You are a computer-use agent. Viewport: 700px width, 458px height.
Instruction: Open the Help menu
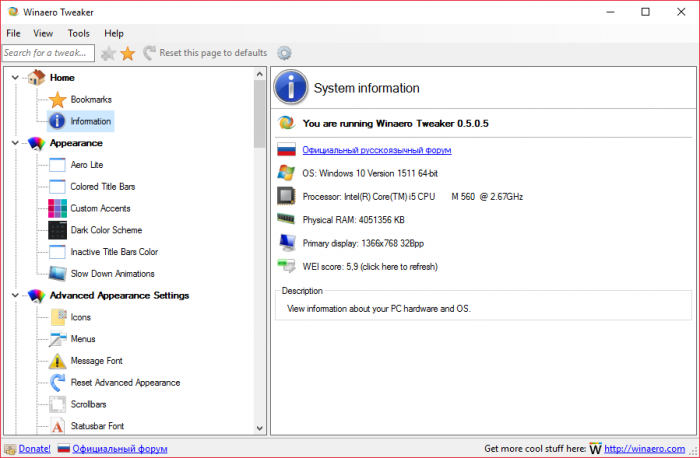click(114, 33)
